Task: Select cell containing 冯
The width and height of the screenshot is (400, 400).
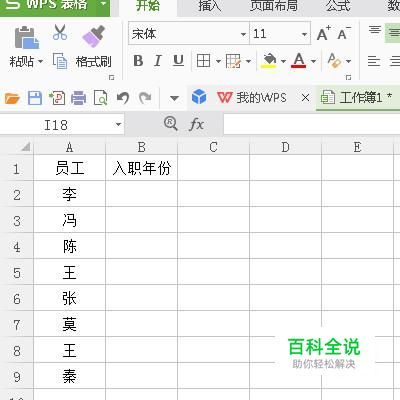Action: (70, 220)
